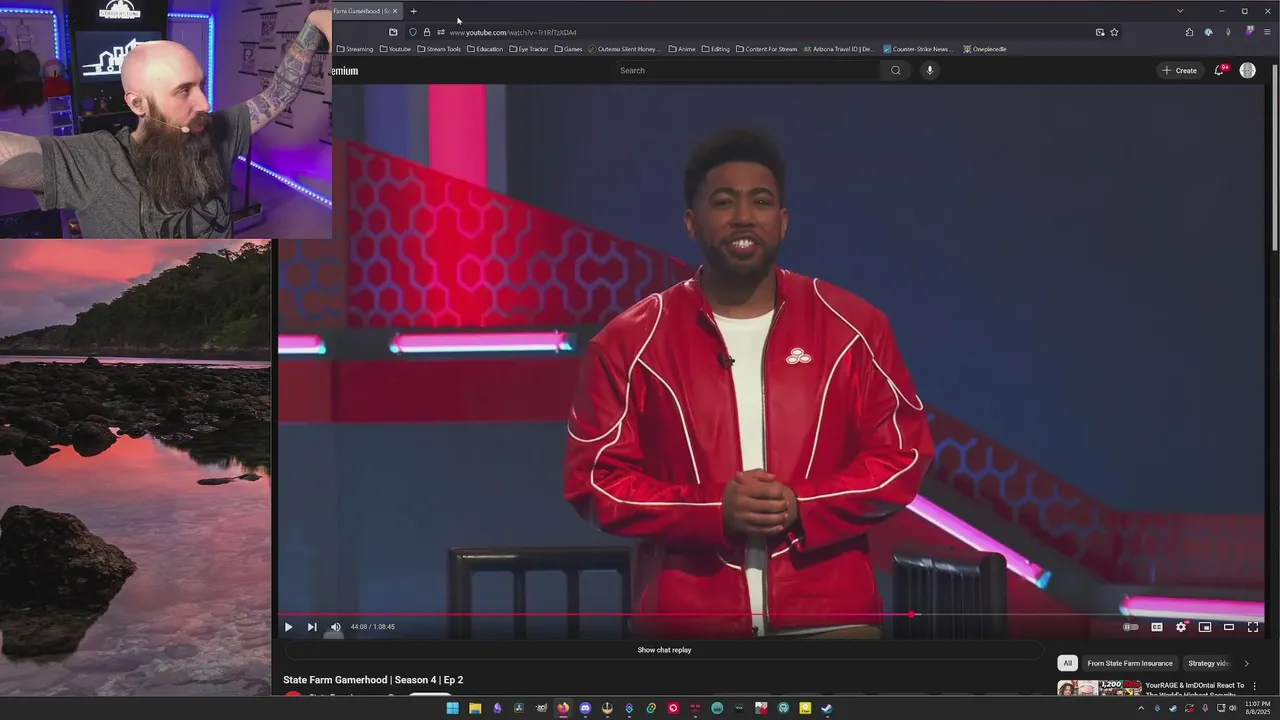The height and width of the screenshot is (720, 1280).
Task: List all tabs dropdown arrow
Action: (1180, 11)
